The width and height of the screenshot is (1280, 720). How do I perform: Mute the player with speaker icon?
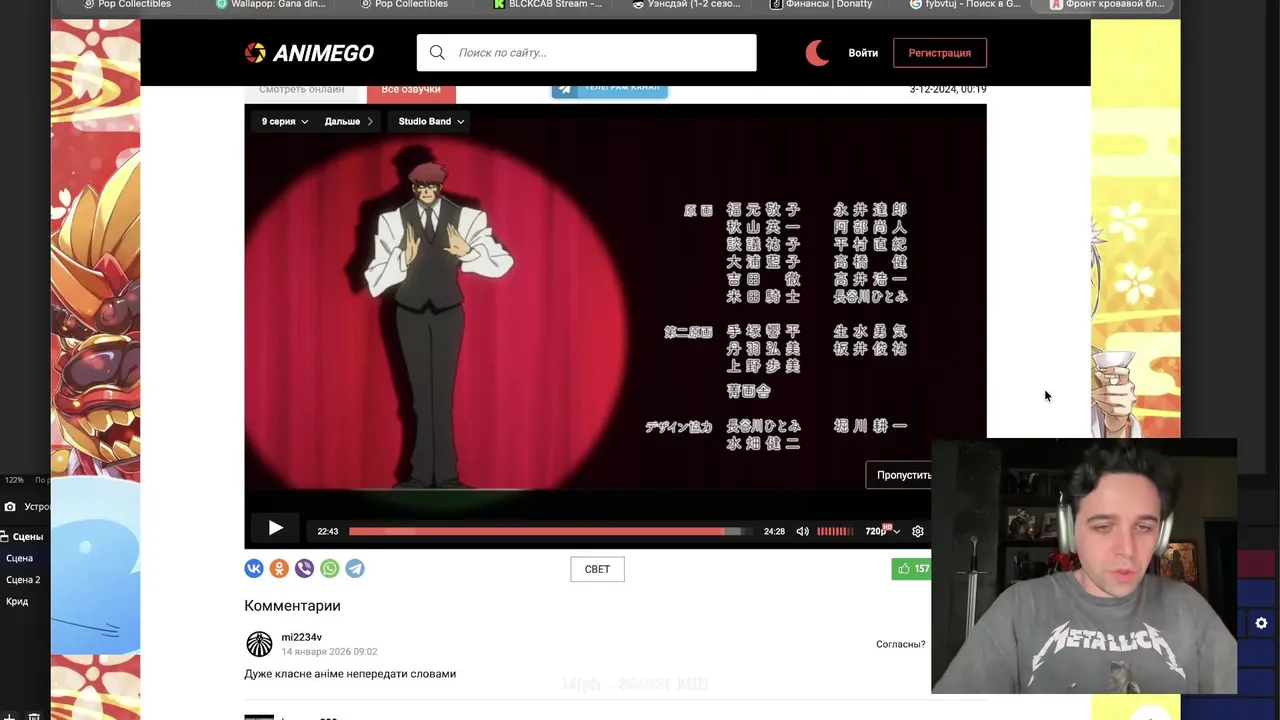coord(802,531)
